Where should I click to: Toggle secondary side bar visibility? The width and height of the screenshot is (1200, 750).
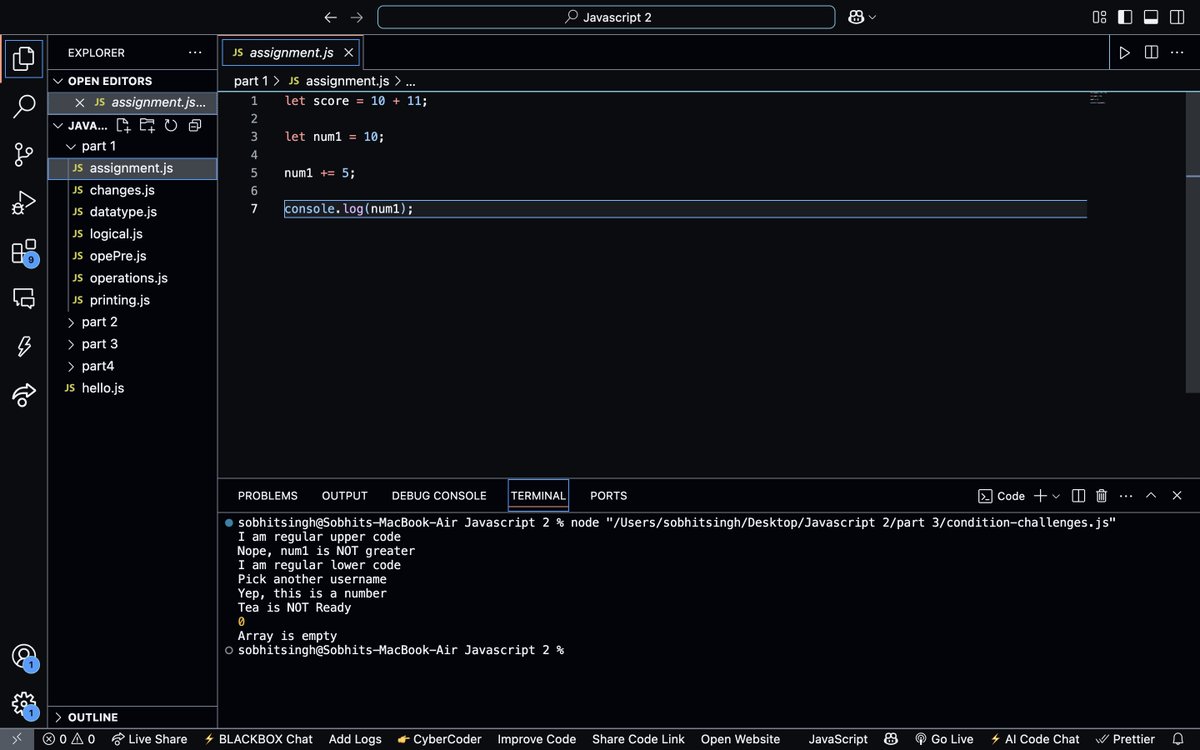(x=1176, y=17)
